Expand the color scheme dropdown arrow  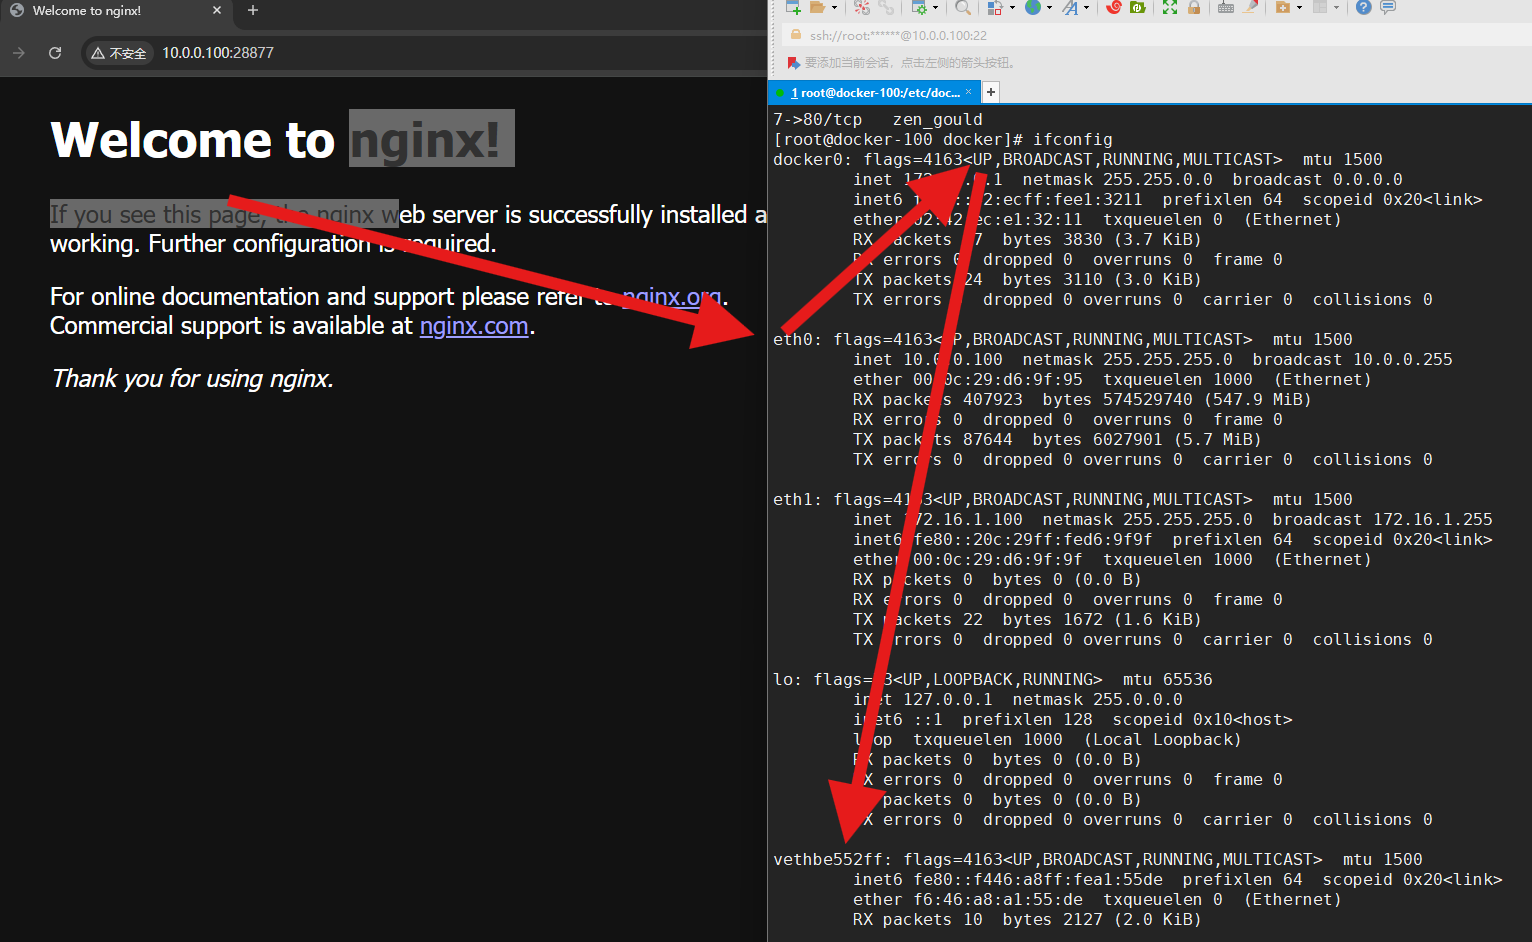(x=1013, y=8)
